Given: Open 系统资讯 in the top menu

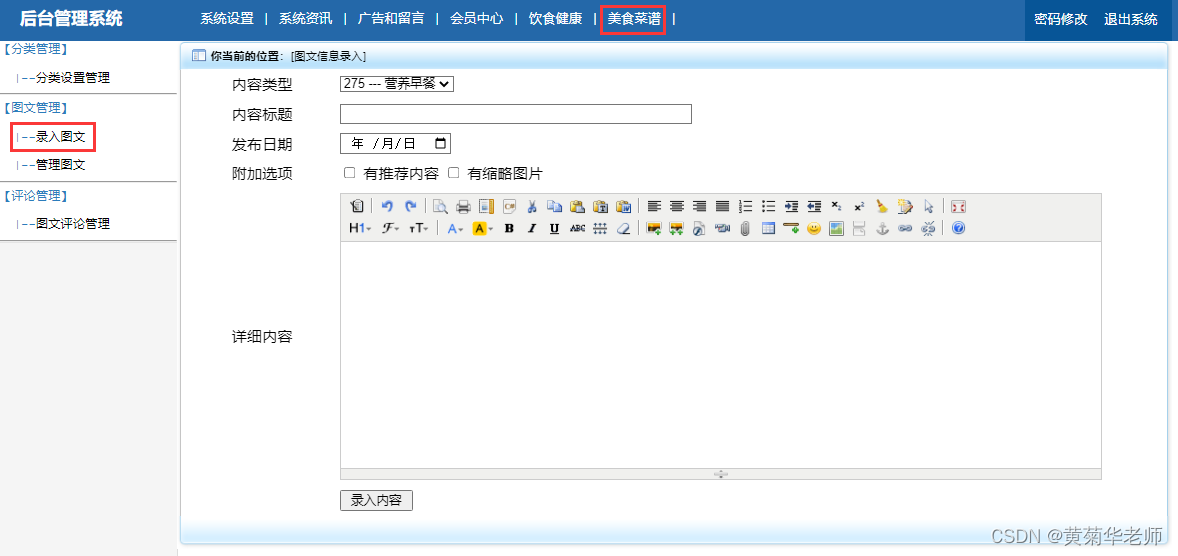Looking at the screenshot, I should coord(305,19).
